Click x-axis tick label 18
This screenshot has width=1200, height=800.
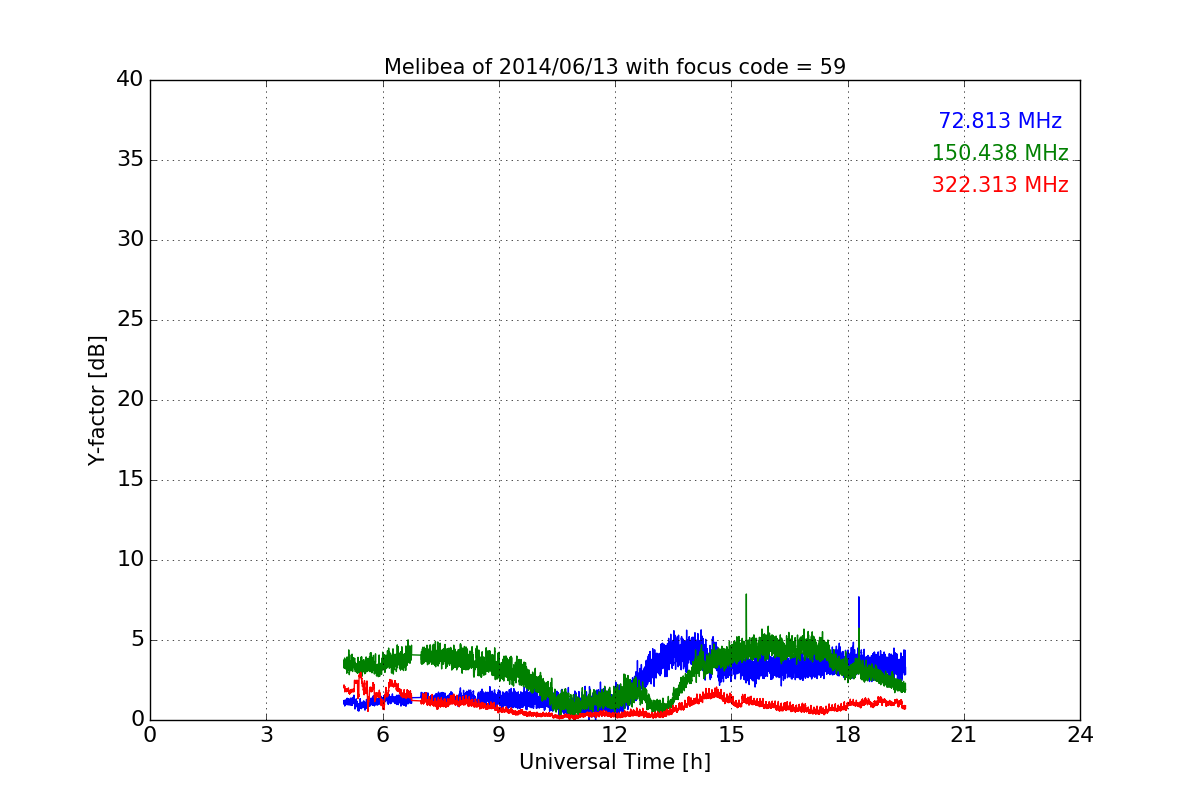(x=848, y=734)
